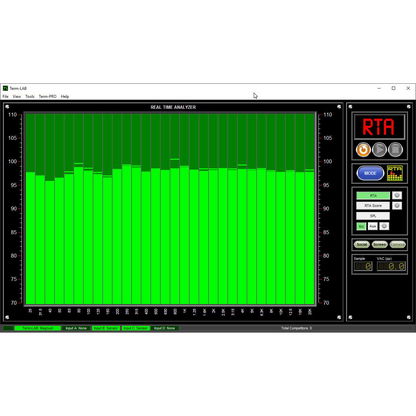Click 'Input C: Sensor' in status bar
416x416 pixels.
pos(136,328)
